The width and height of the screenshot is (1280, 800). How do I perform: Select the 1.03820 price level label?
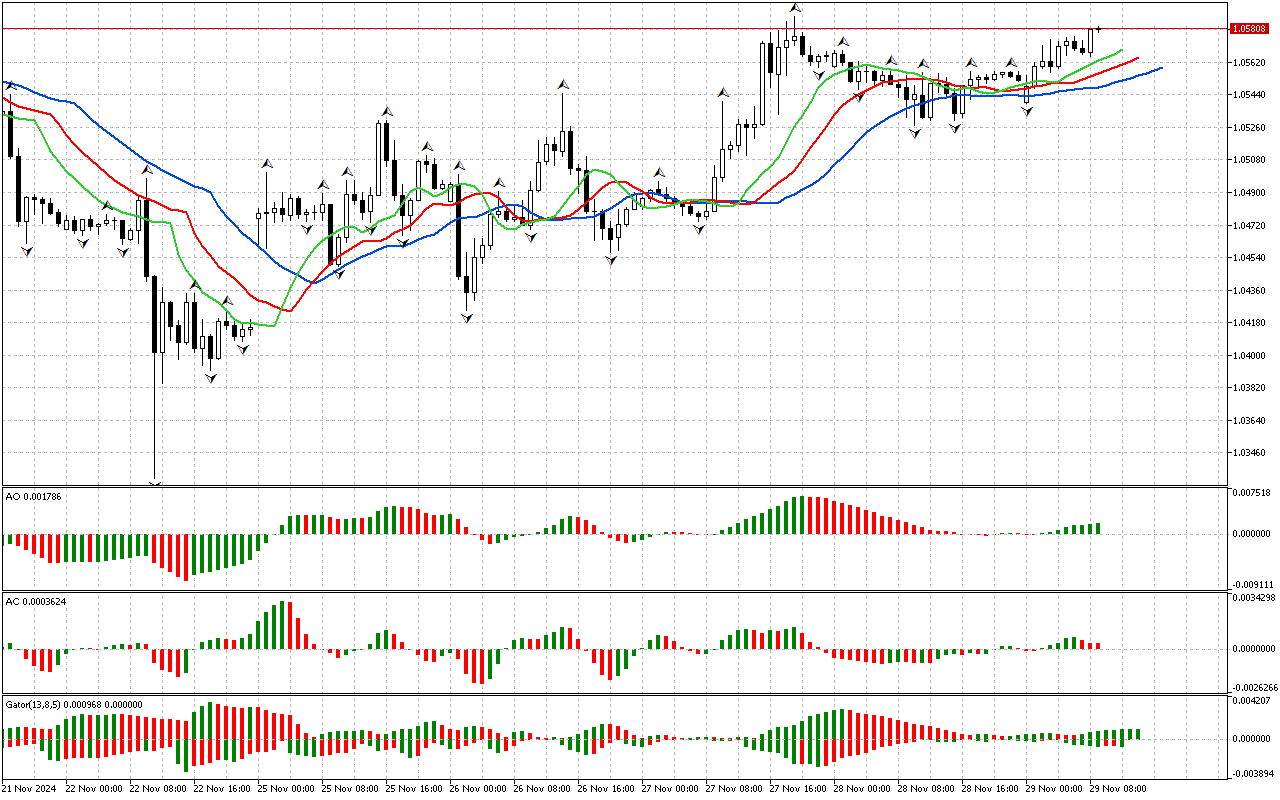[x=1251, y=387]
